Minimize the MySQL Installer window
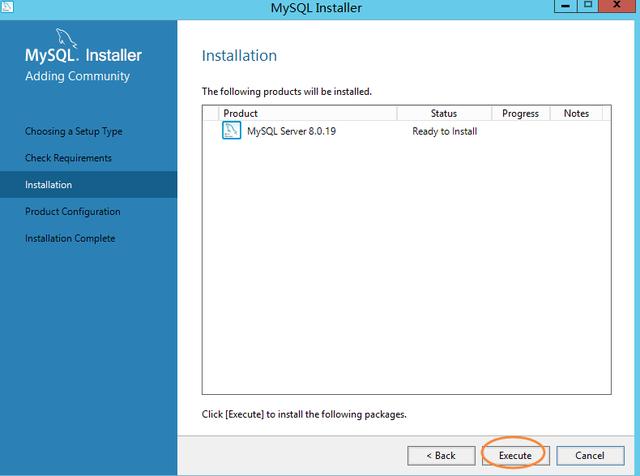640x476 pixels. 565,6
